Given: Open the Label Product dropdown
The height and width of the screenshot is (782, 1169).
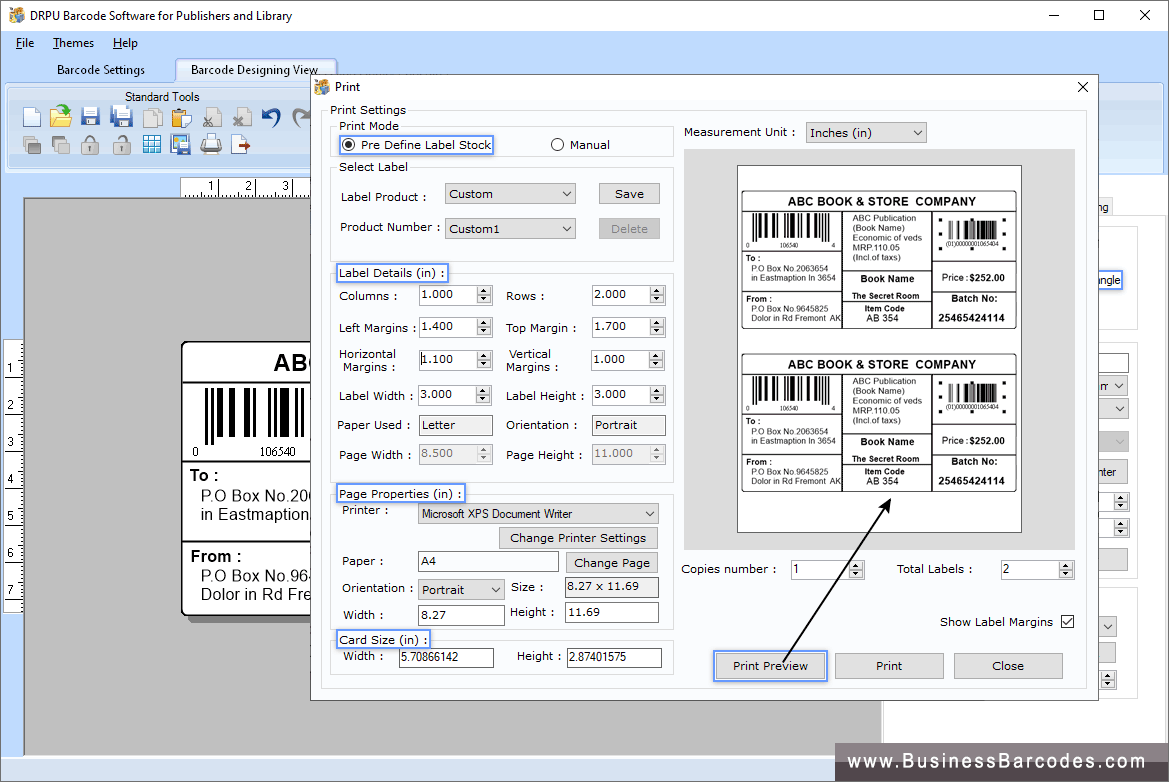Looking at the screenshot, I should [x=567, y=193].
